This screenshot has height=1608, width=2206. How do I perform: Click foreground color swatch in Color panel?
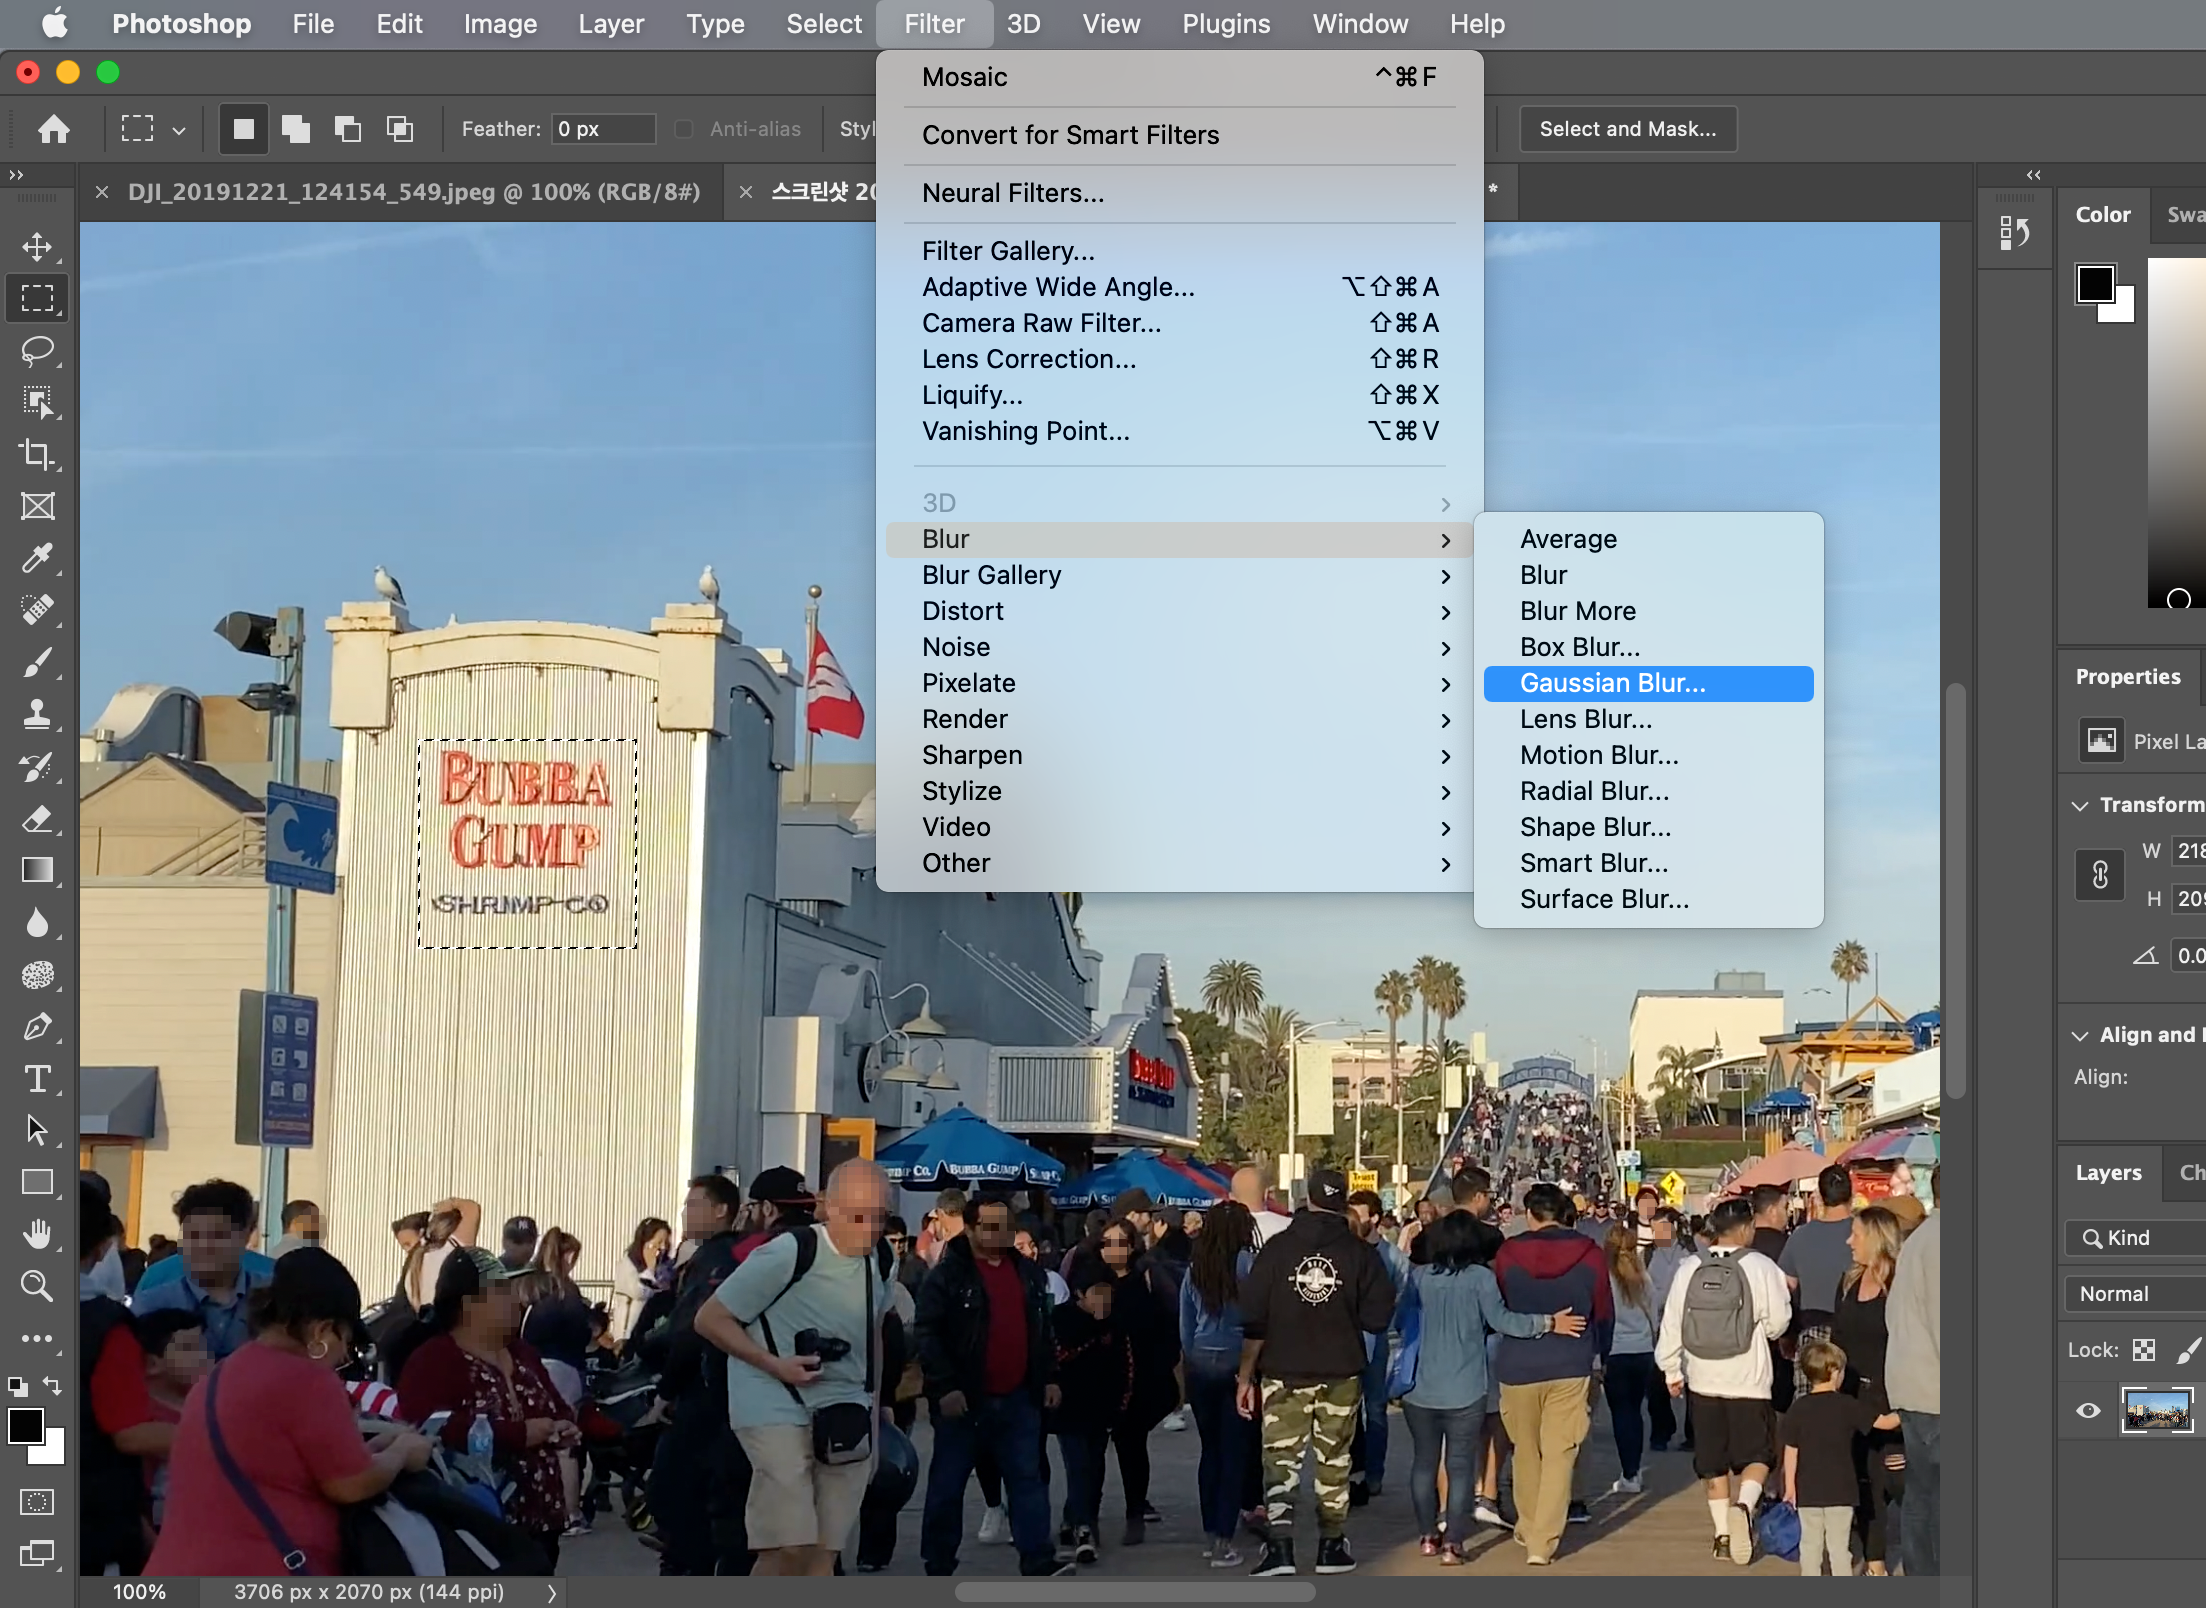pyautogui.click(x=2095, y=284)
